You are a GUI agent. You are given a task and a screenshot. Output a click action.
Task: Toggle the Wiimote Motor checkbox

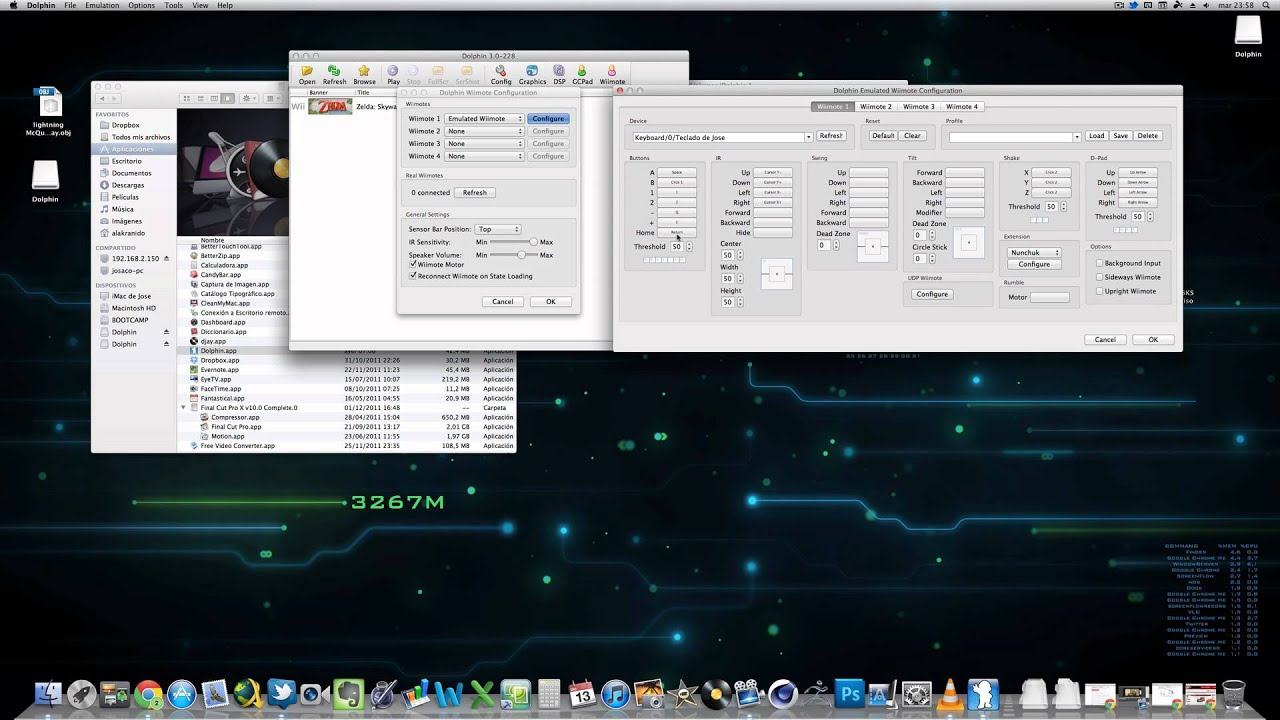coord(413,265)
